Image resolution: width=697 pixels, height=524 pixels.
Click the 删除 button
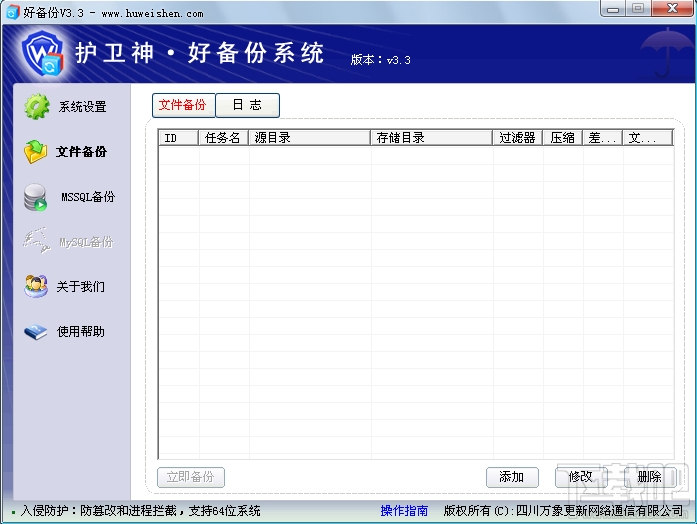(x=650, y=477)
